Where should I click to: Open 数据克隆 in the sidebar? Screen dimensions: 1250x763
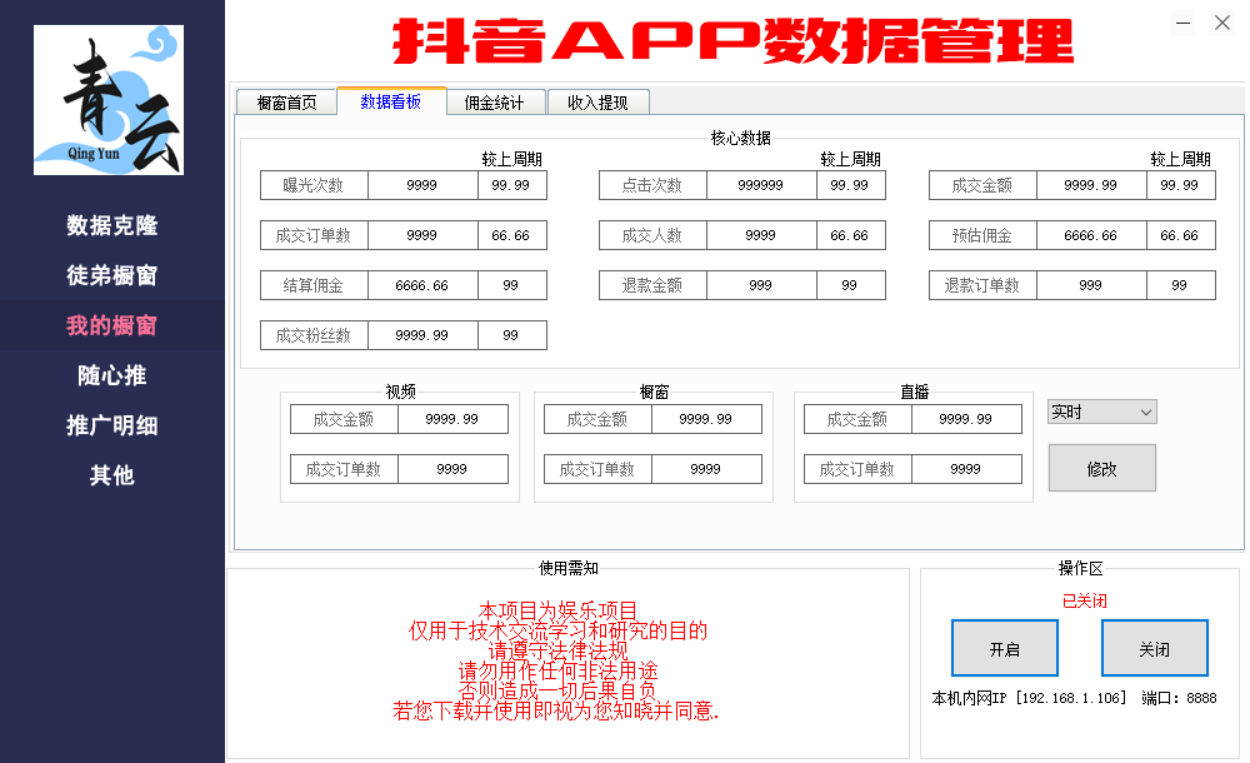click(x=112, y=225)
